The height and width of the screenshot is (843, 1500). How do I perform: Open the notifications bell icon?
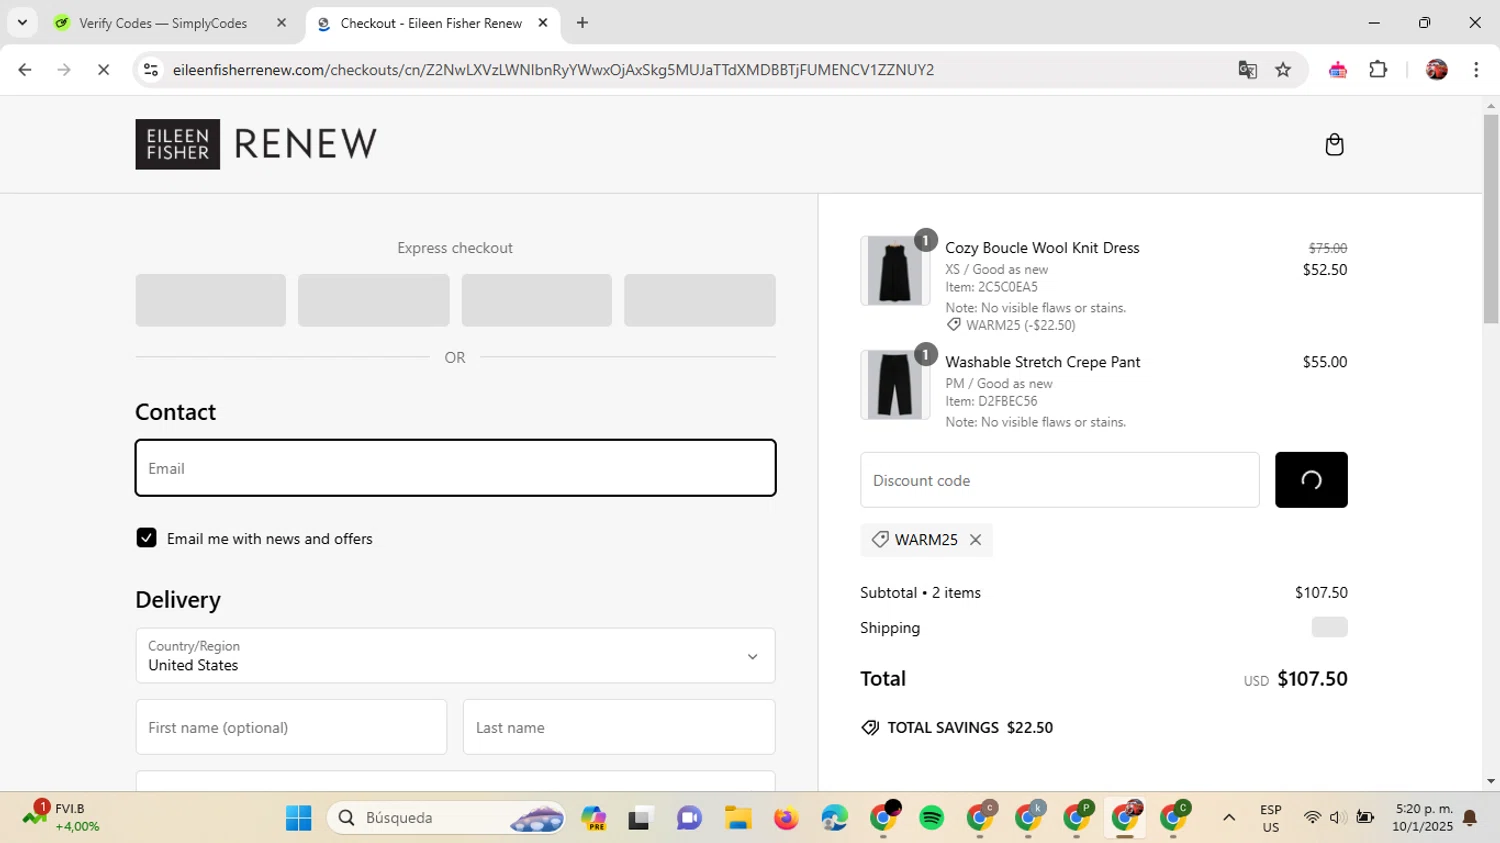tap(1470, 818)
